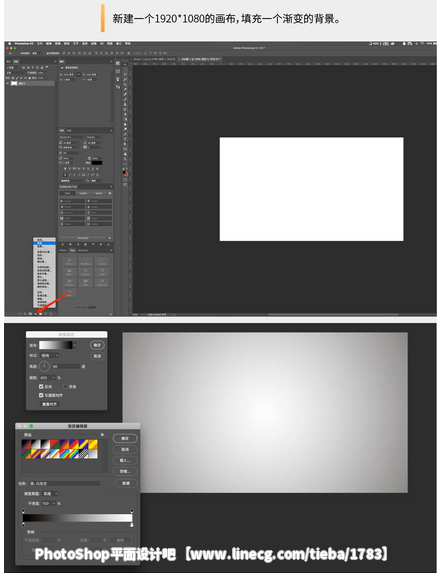Screen dimensions: 443x573
Task: Switch to the GuideGuide Saved tab
Action: [99, 193]
